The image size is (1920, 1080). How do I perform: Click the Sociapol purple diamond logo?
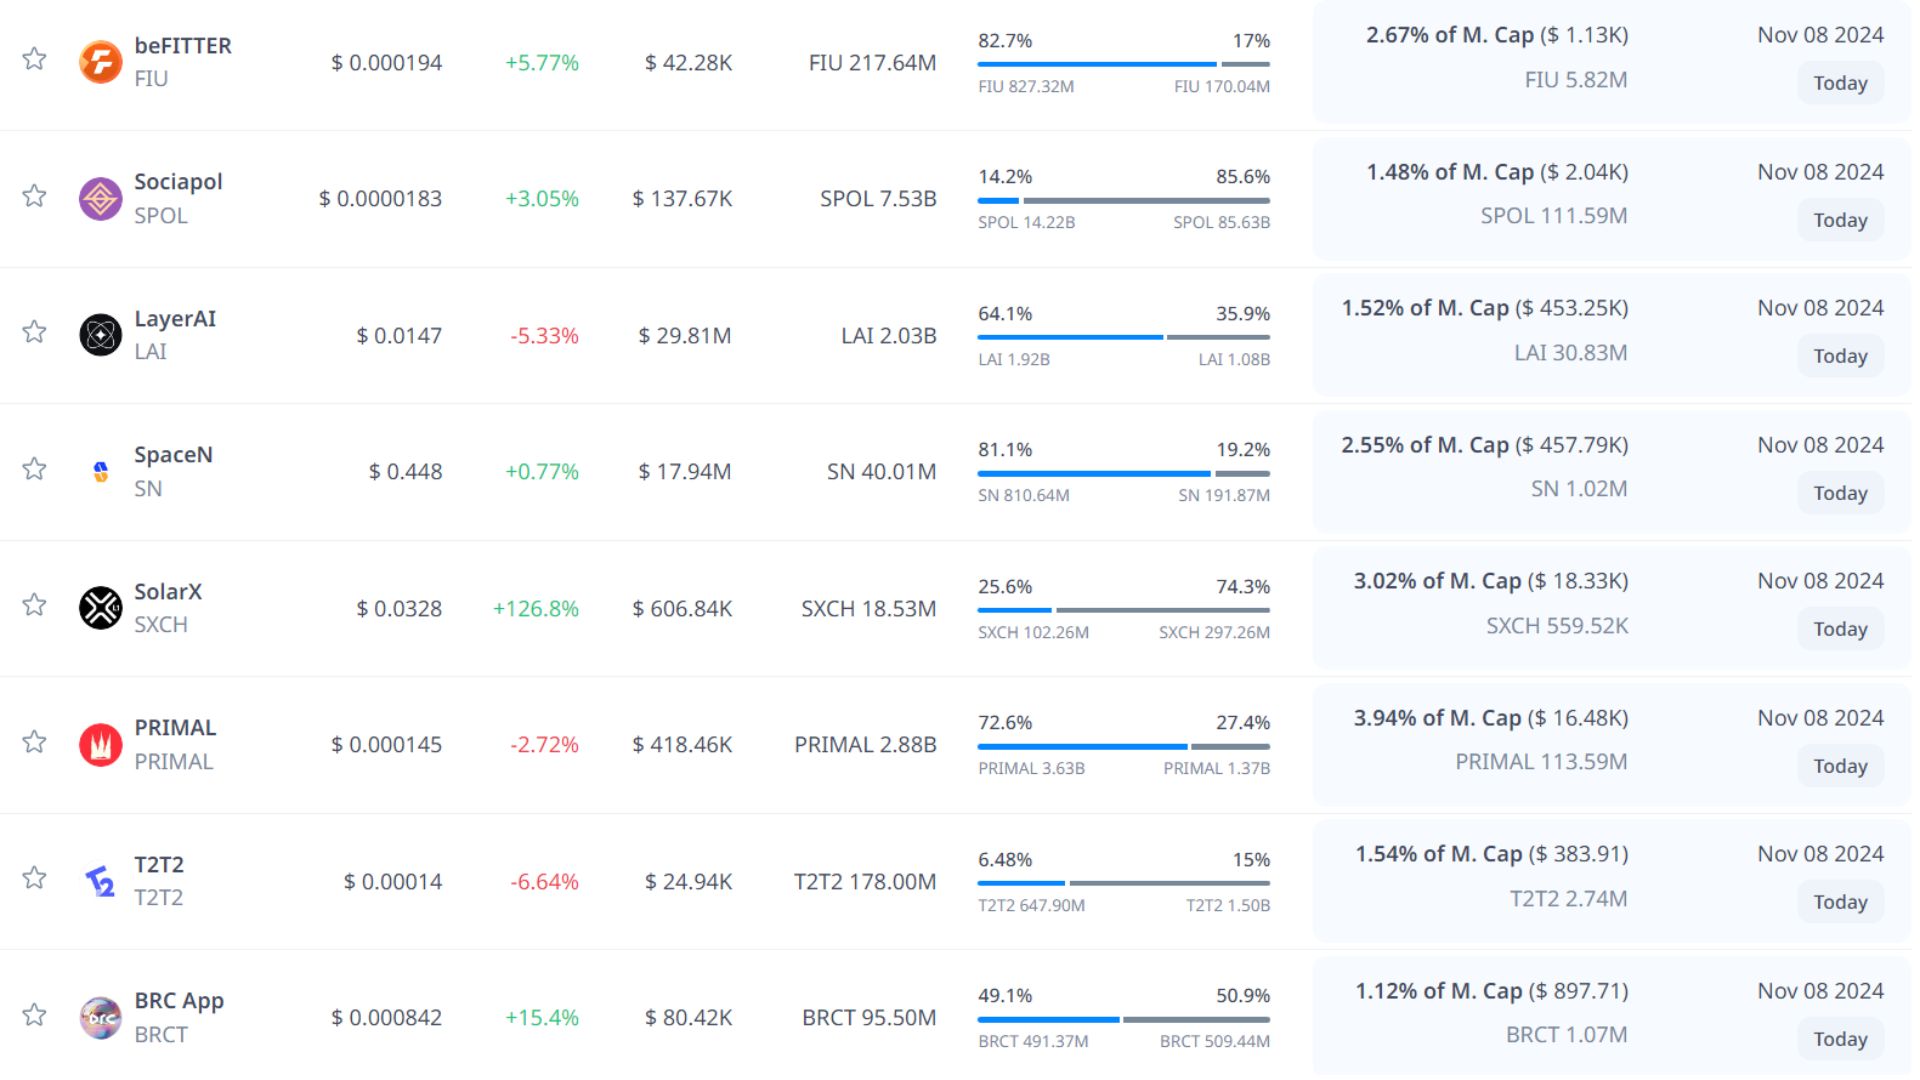pos(100,198)
